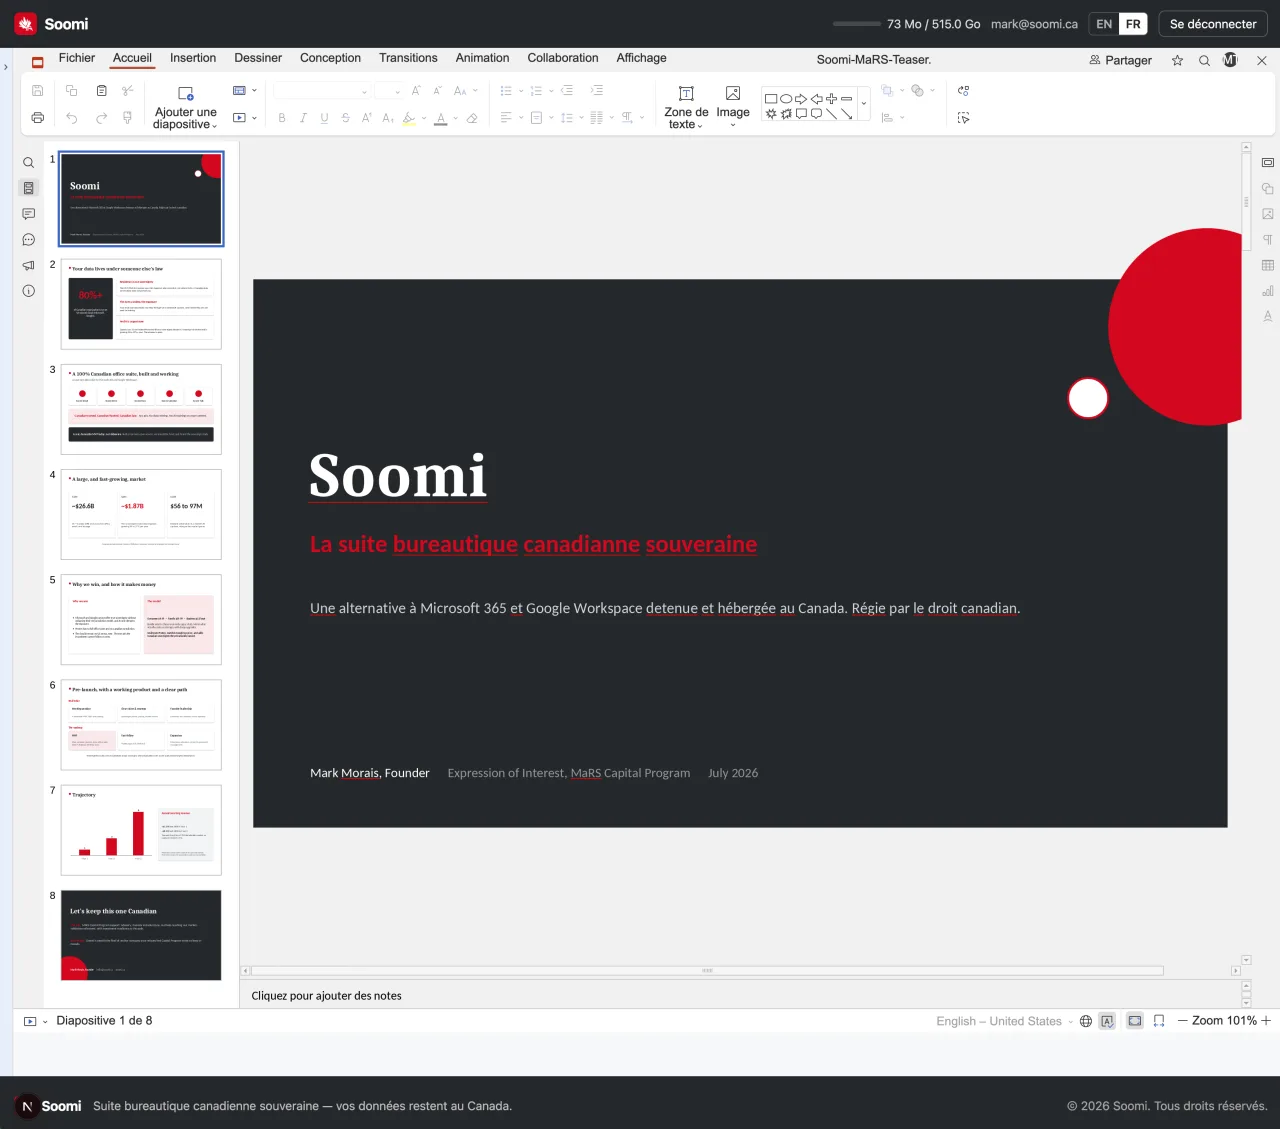Open the Ajouter une diapositive dropdown

(186, 119)
